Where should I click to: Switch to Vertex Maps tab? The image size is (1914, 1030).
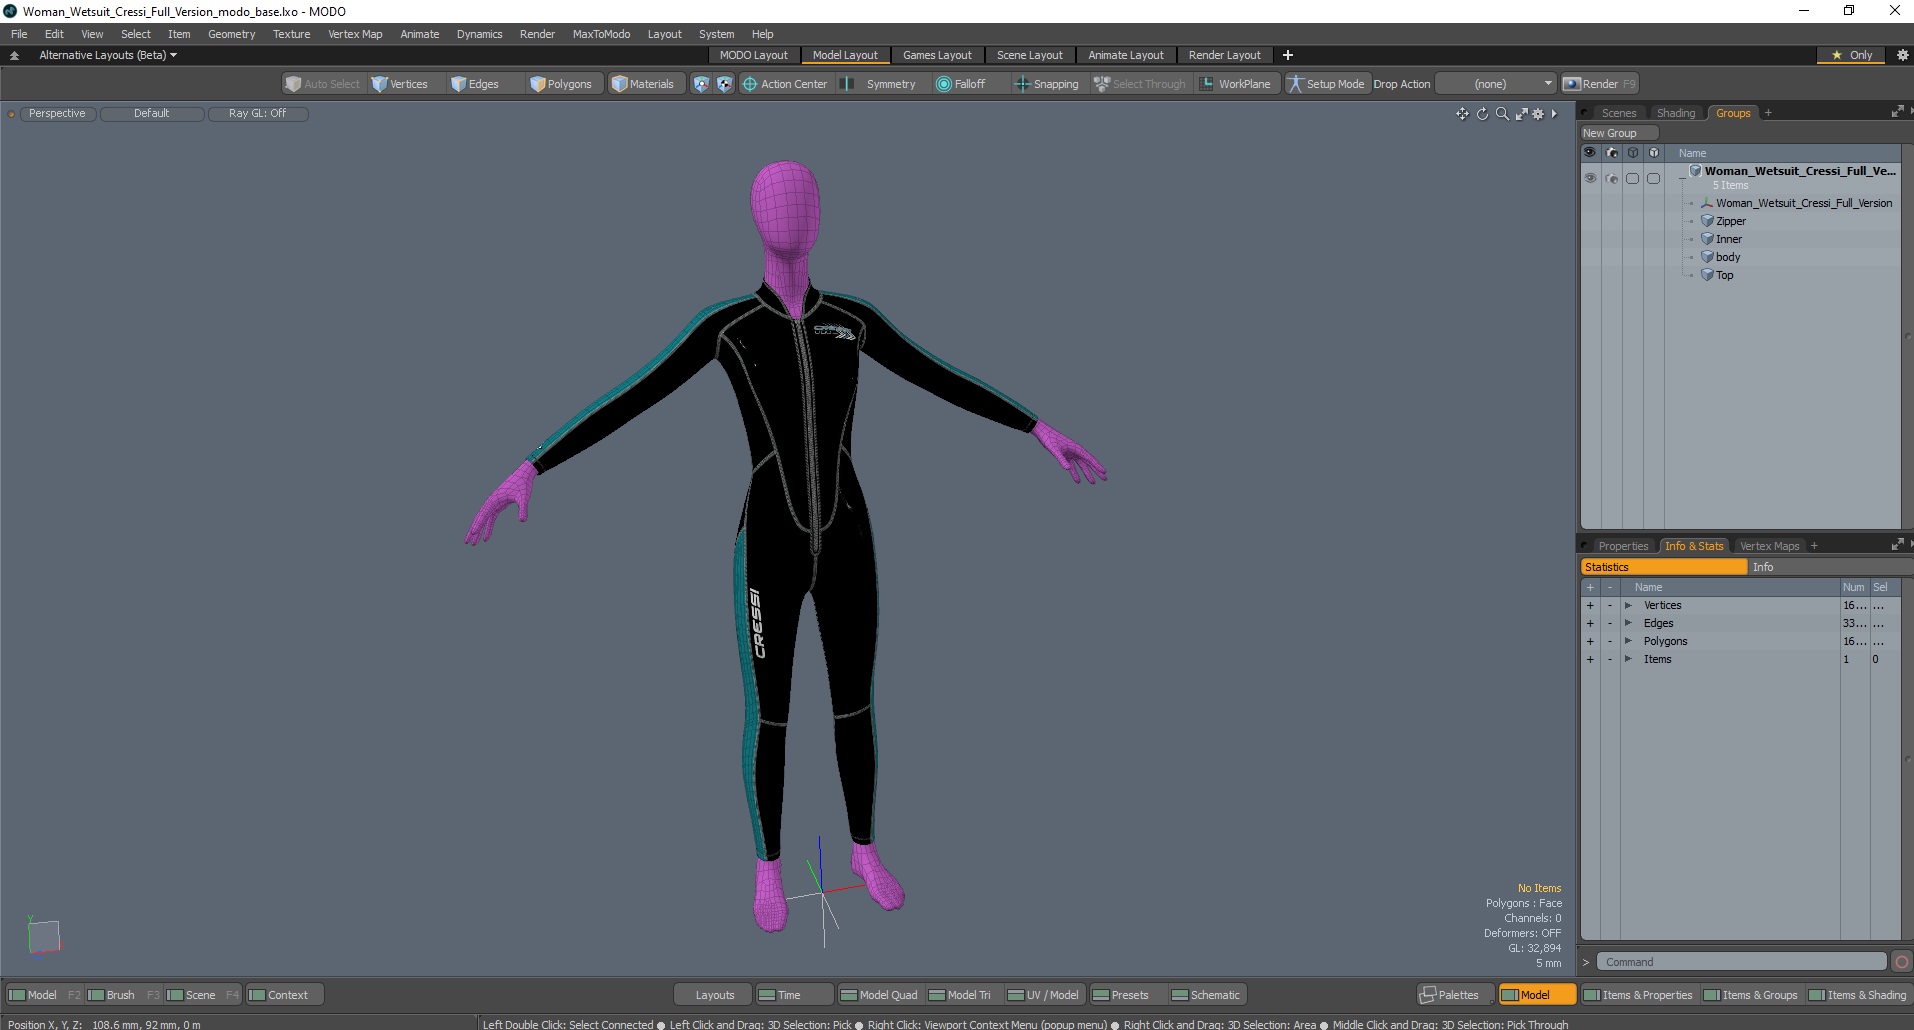[1769, 546]
